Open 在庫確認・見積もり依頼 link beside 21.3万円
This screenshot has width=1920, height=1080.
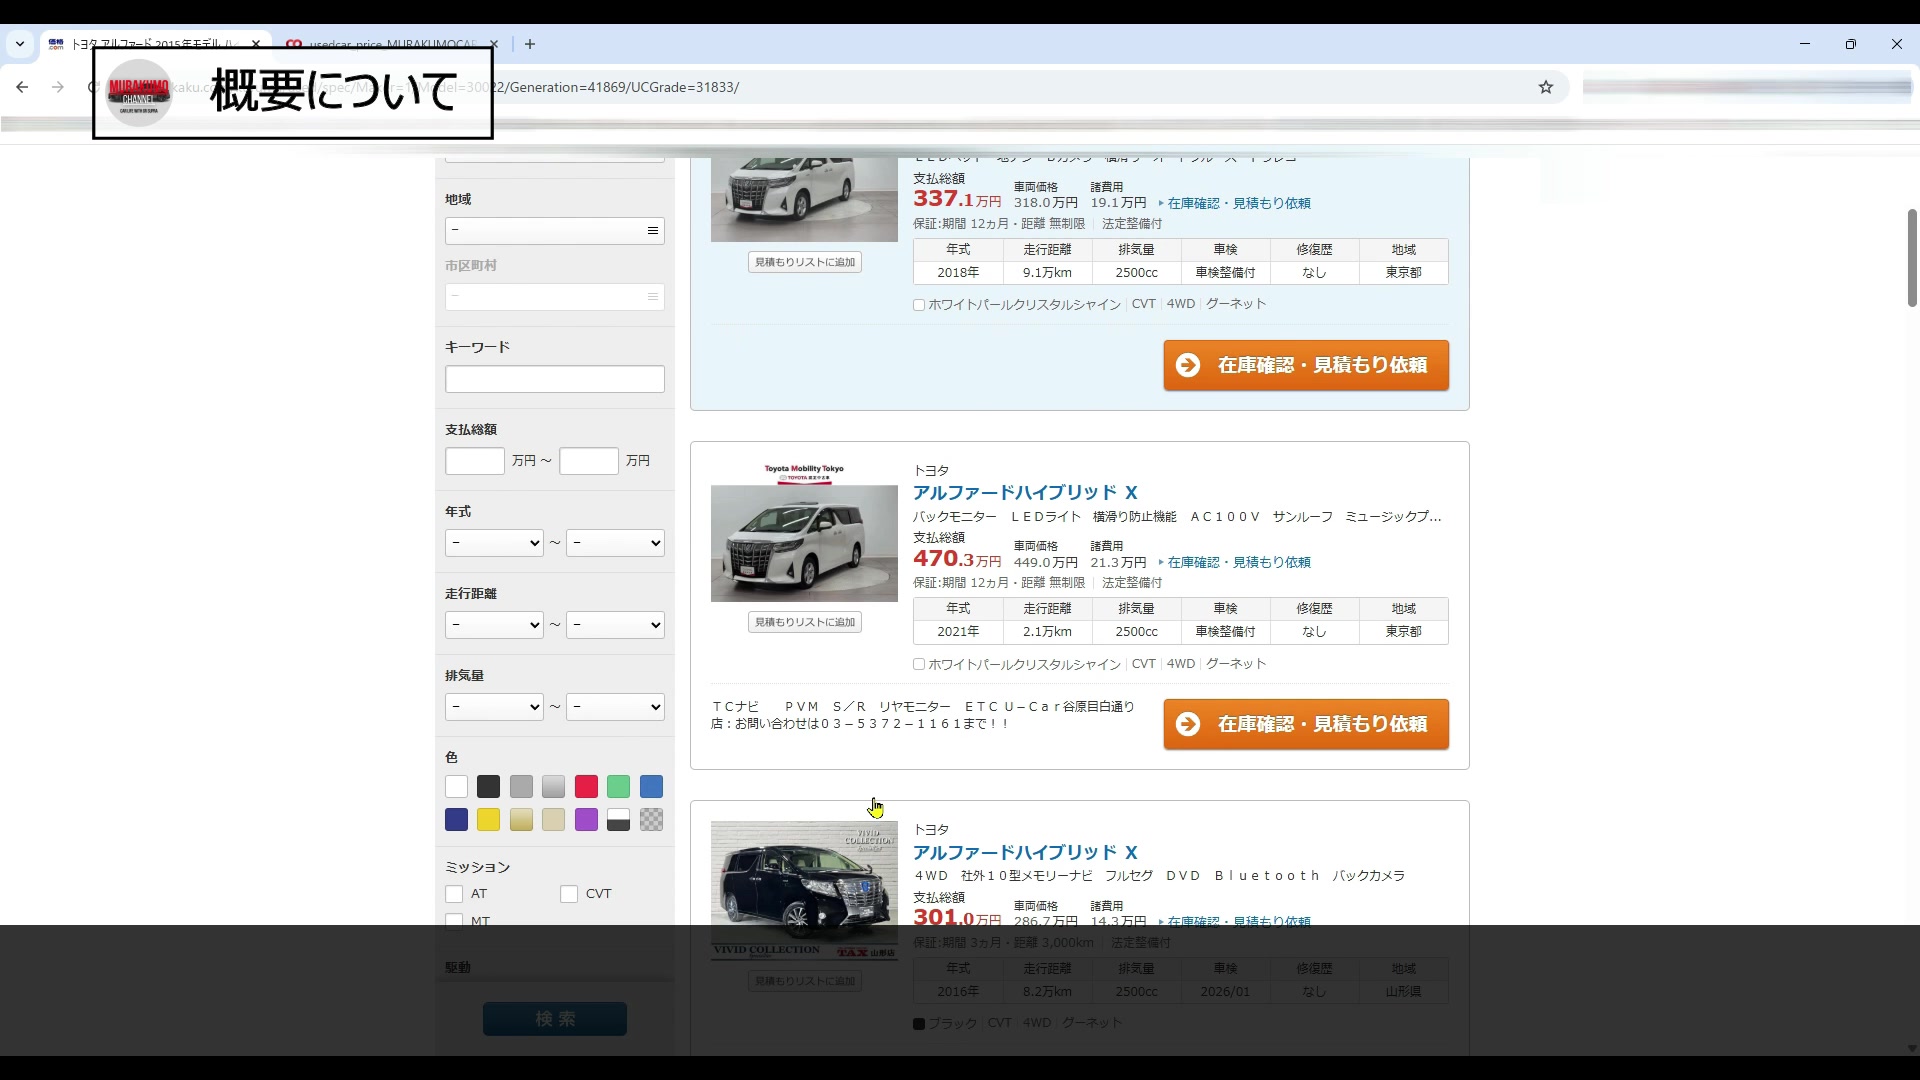[x=1238, y=562]
